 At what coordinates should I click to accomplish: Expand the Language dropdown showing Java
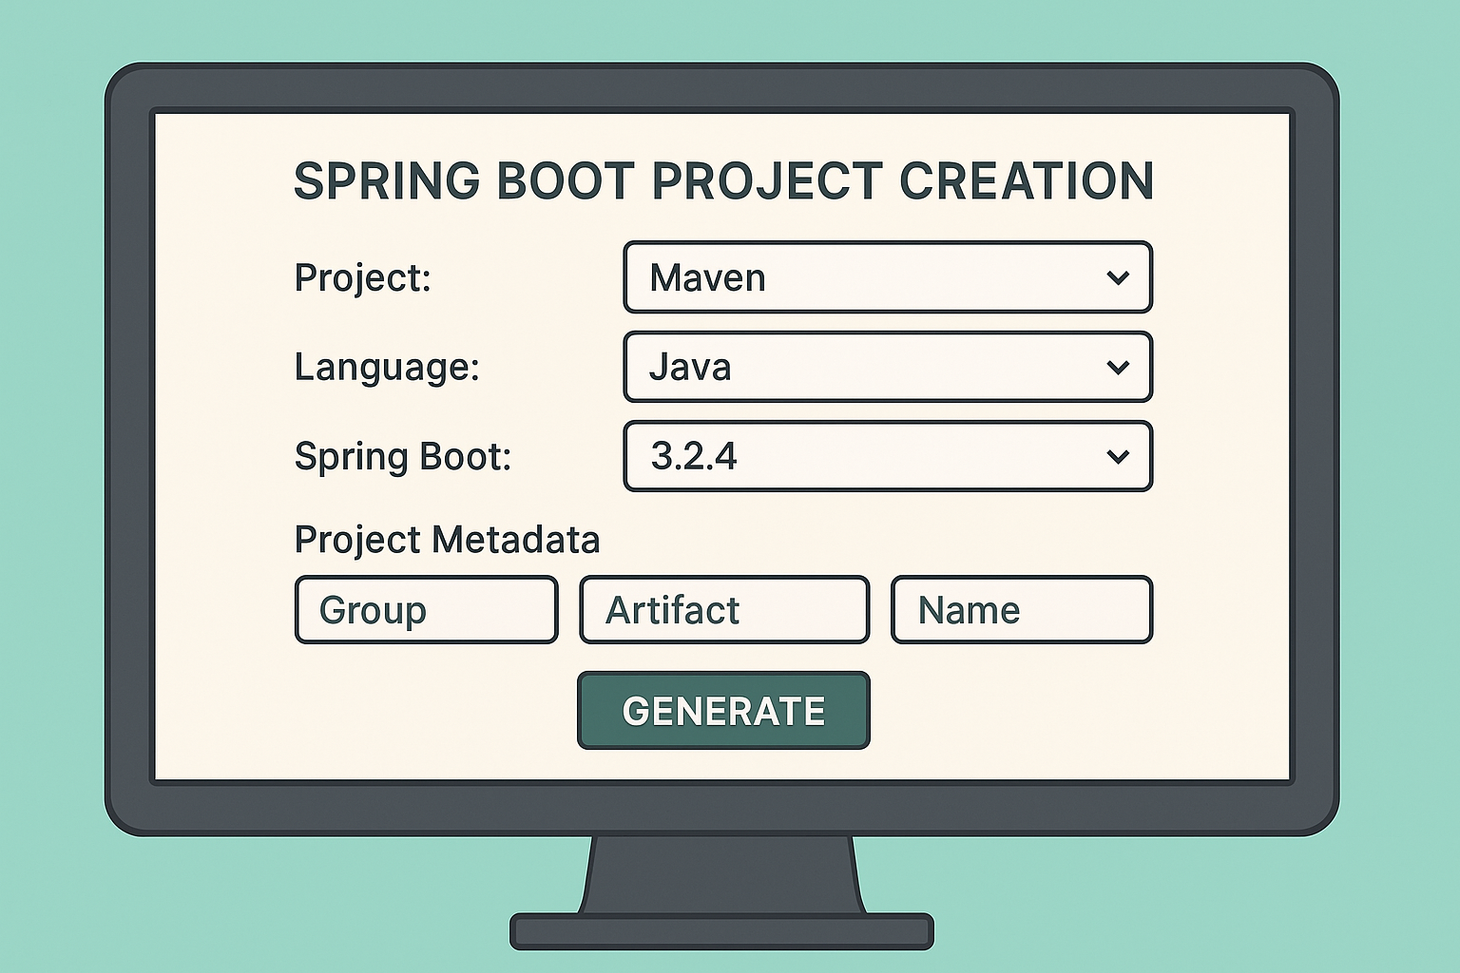click(887, 367)
